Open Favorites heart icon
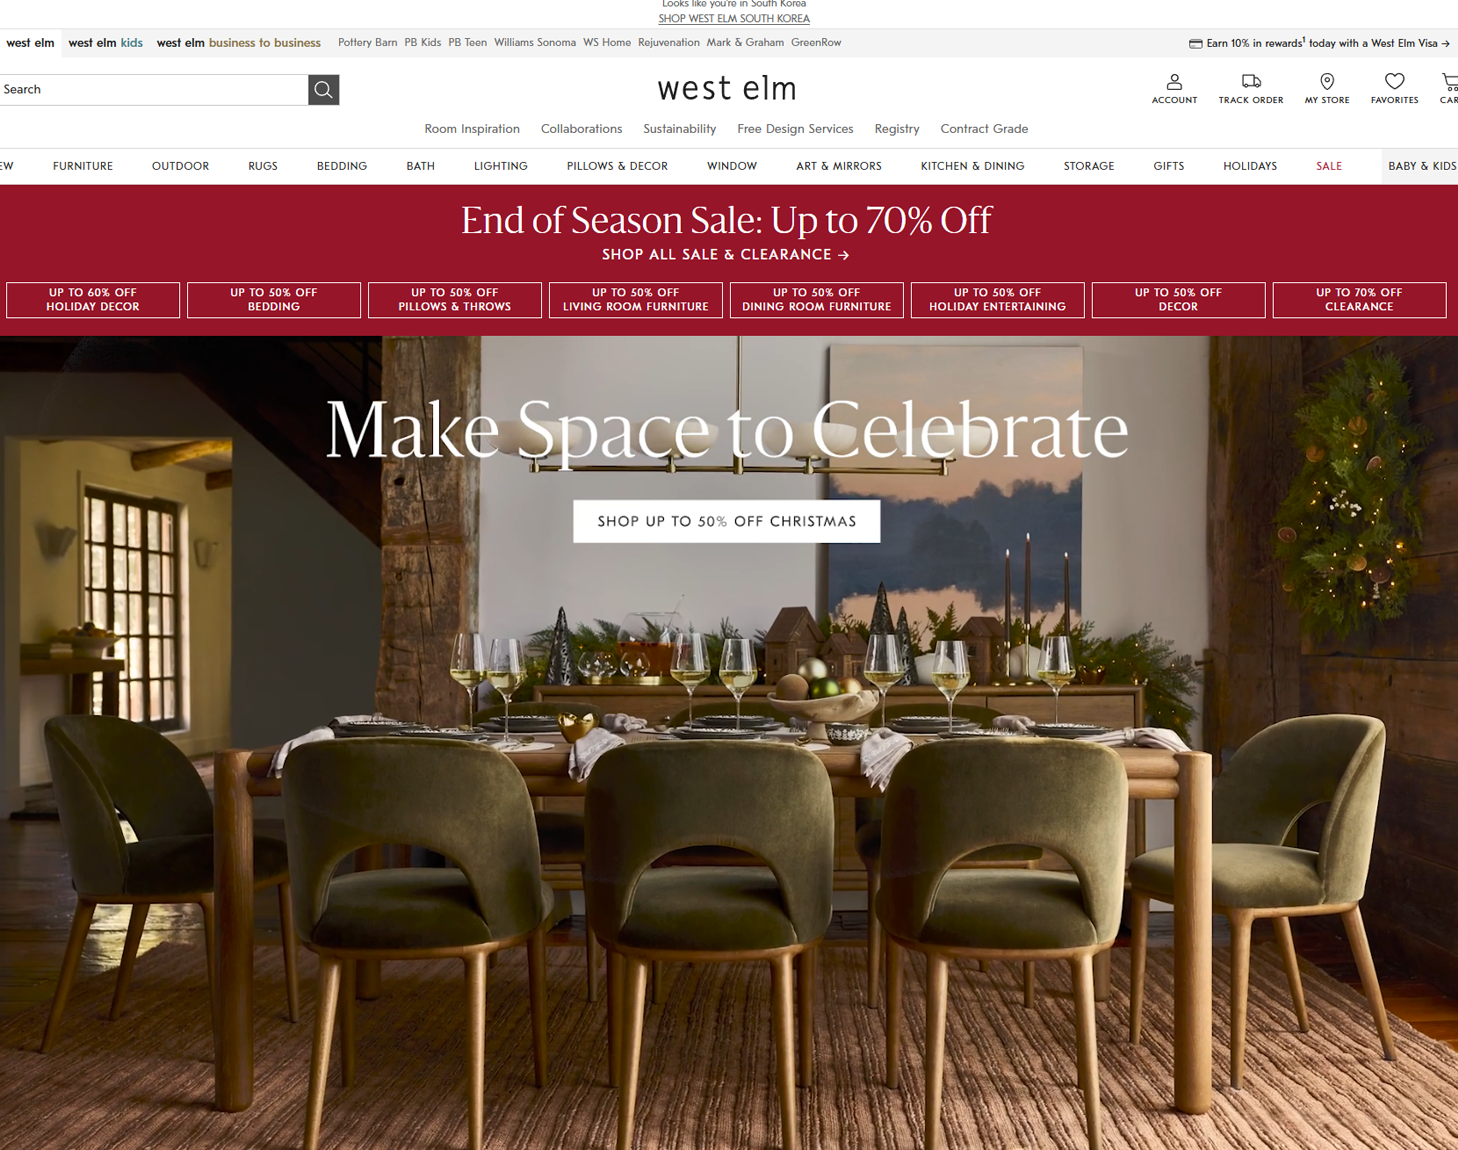Screen dimensions: 1458x1150 pos(1394,81)
